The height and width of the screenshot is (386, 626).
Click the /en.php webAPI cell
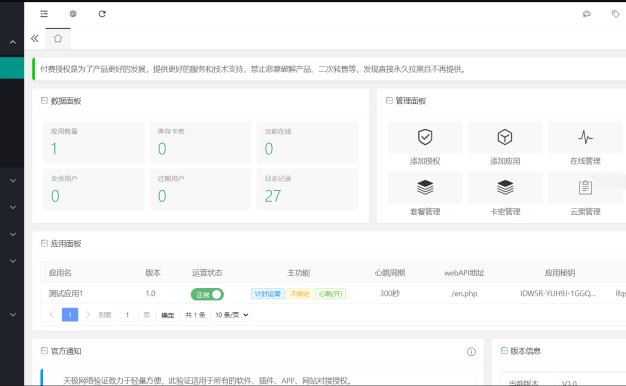pos(464,293)
